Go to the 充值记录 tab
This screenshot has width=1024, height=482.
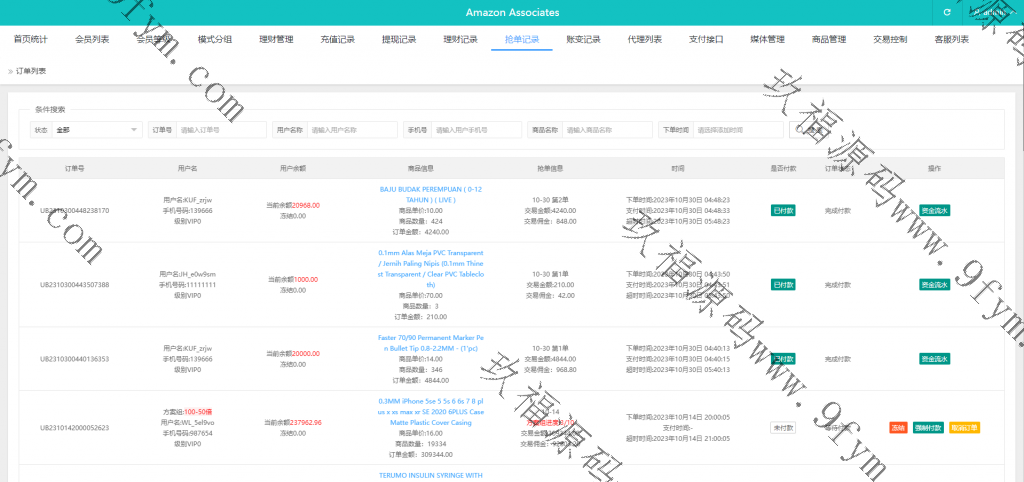(337, 40)
